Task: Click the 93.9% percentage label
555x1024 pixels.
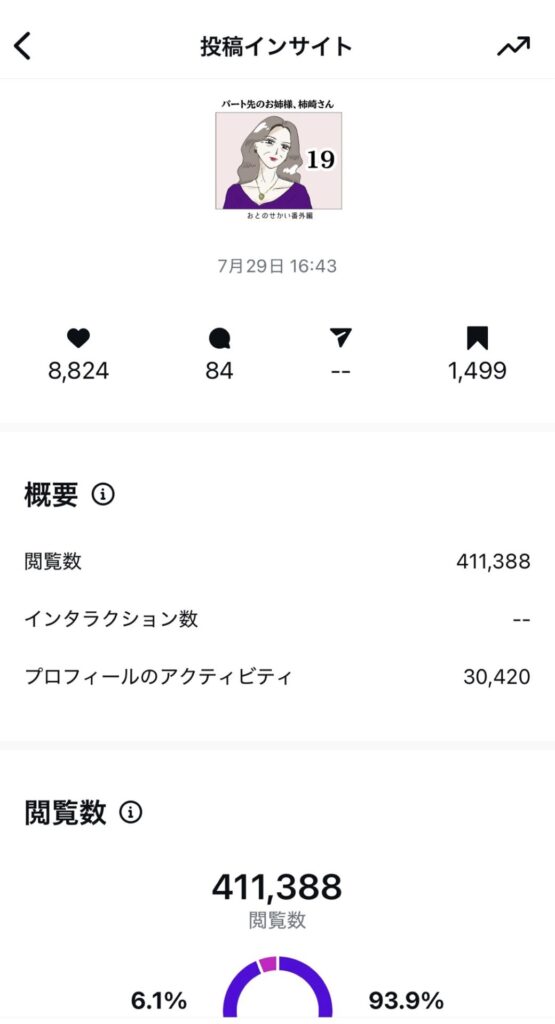Action: [x=406, y=1000]
